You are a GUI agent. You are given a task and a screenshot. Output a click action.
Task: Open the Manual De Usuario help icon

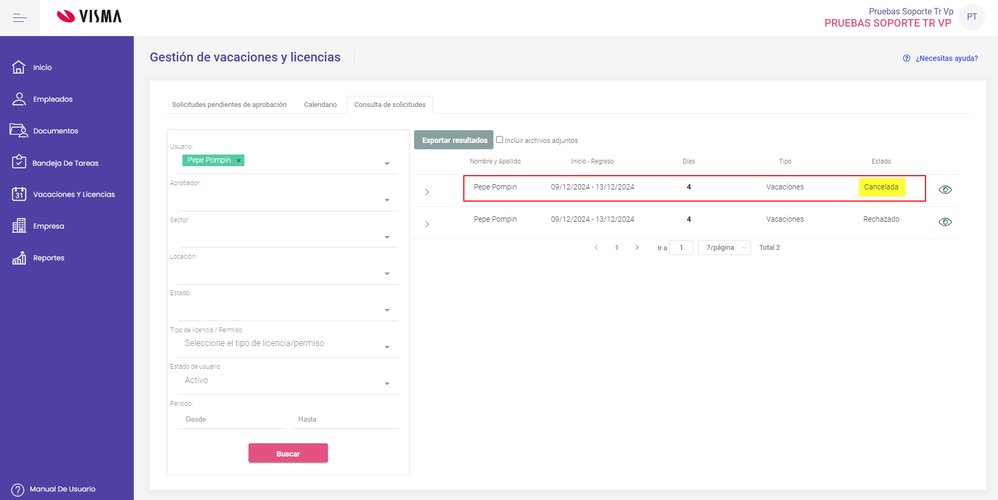point(17,489)
